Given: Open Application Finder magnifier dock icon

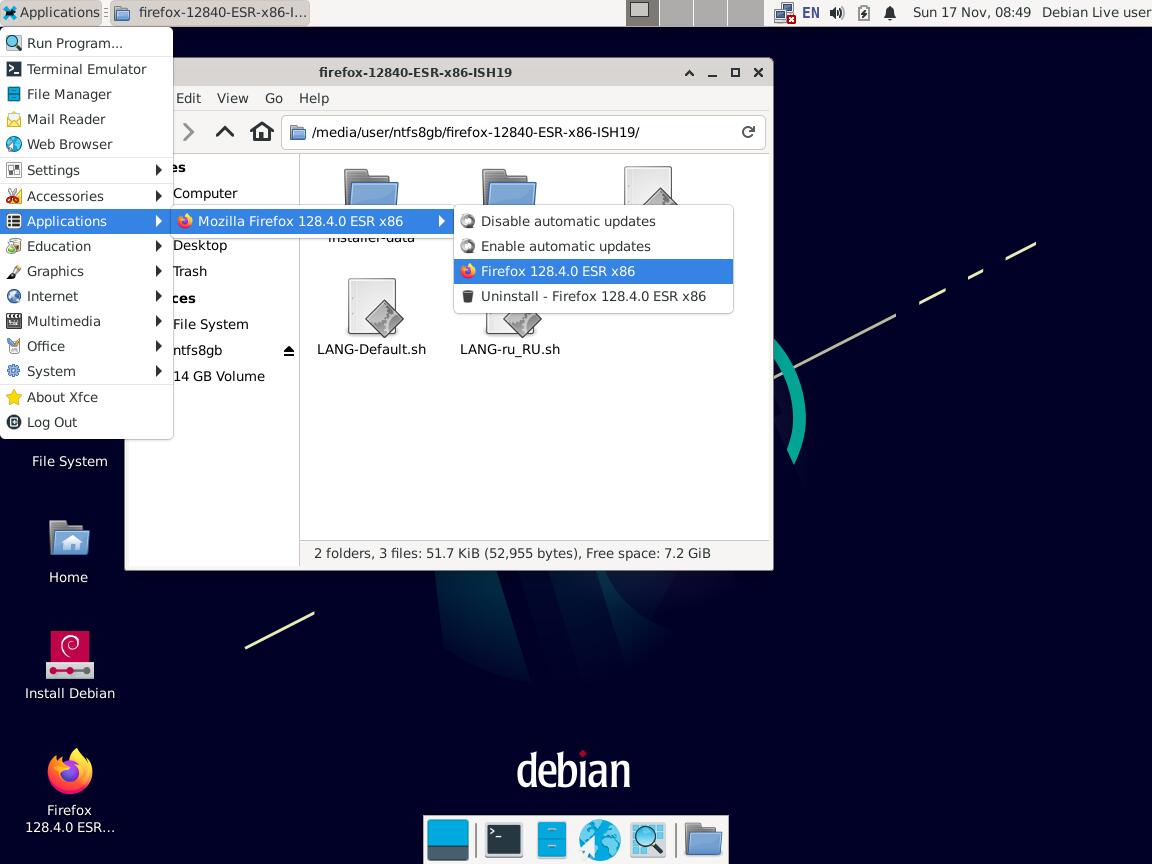Looking at the screenshot, I should pyautogui.click(x=648, y=839).
